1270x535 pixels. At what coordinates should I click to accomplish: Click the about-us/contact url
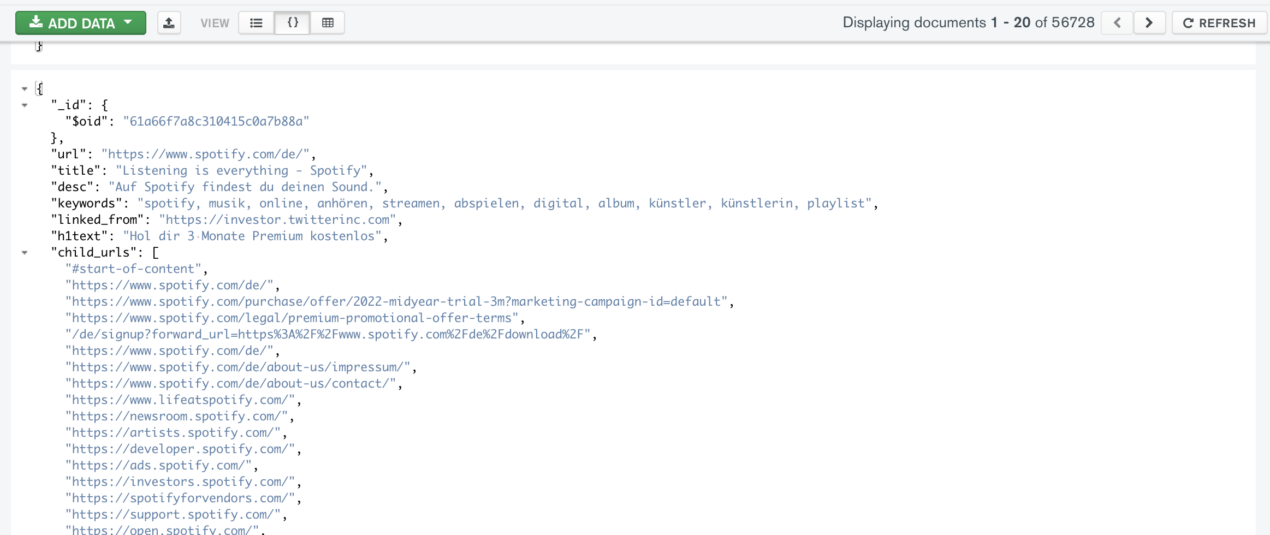233,384
